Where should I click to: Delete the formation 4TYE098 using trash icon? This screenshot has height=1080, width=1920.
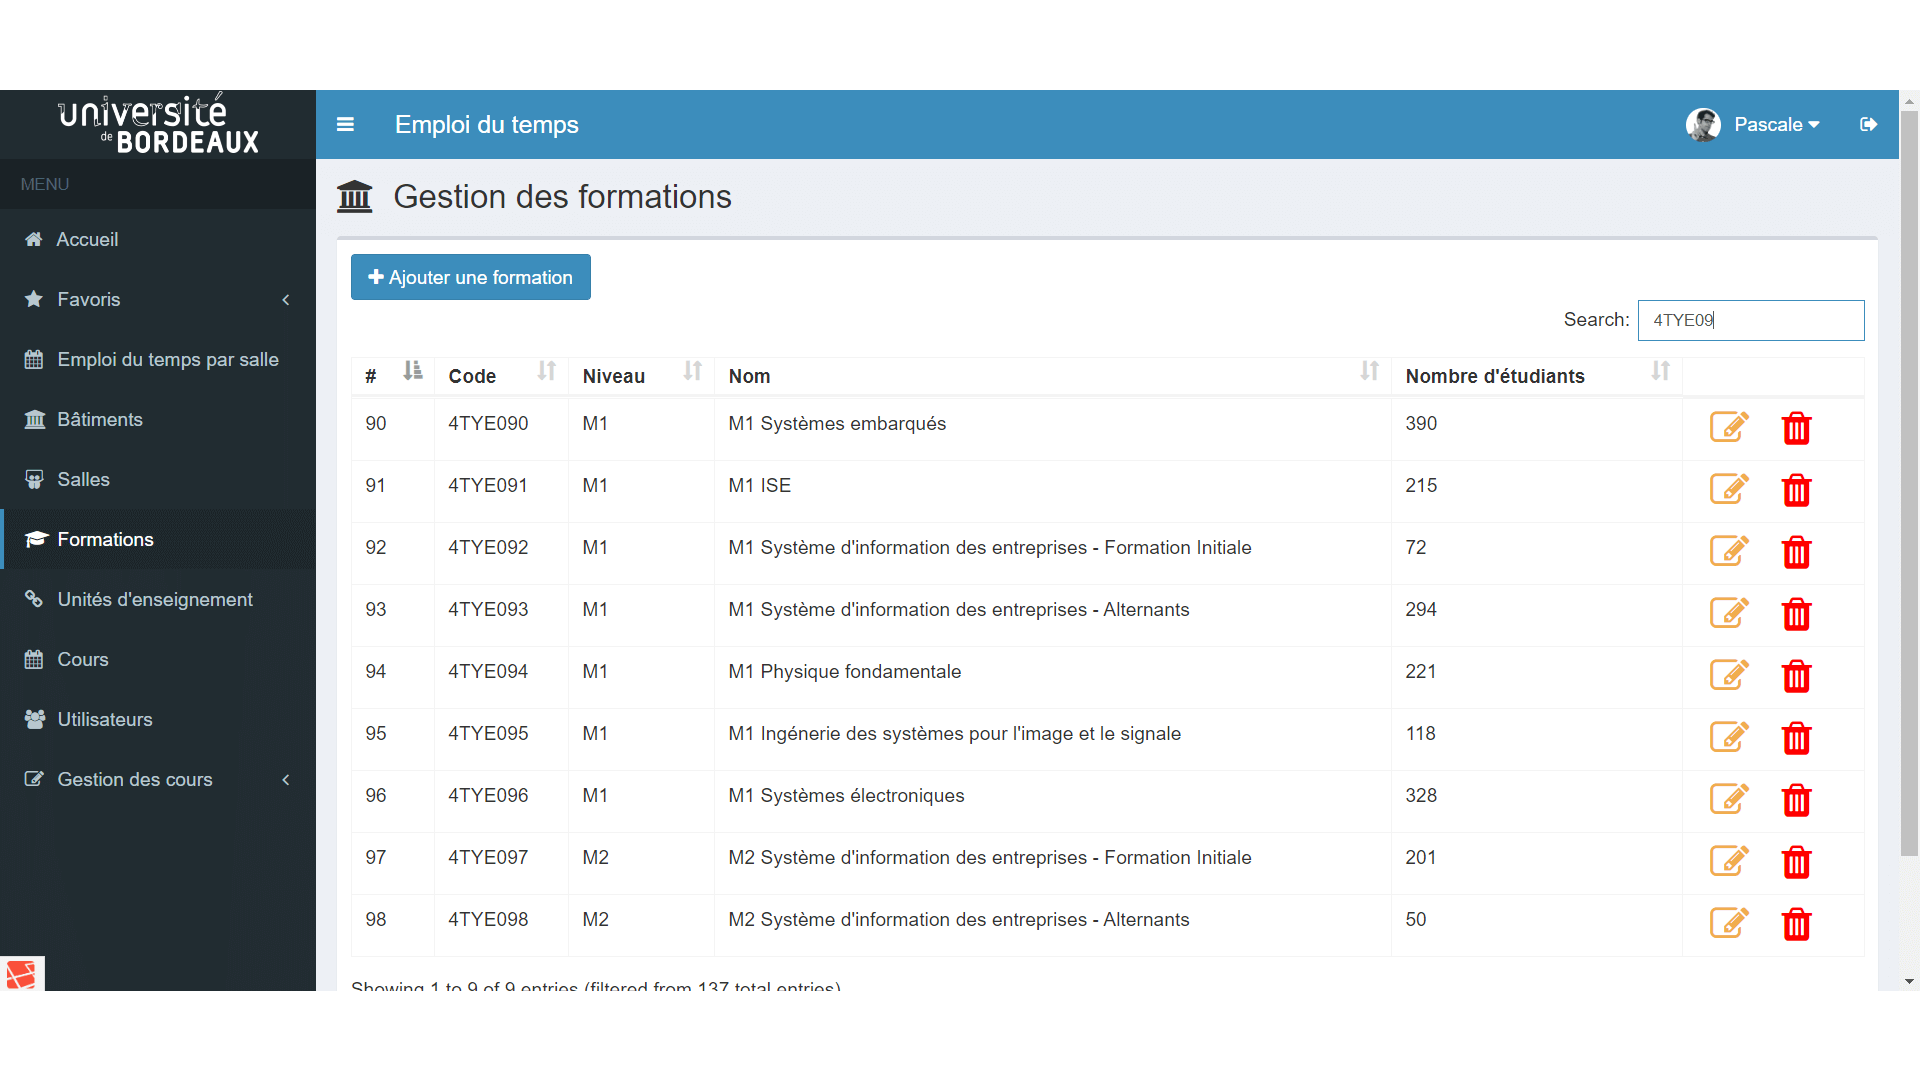[1796, 924]
